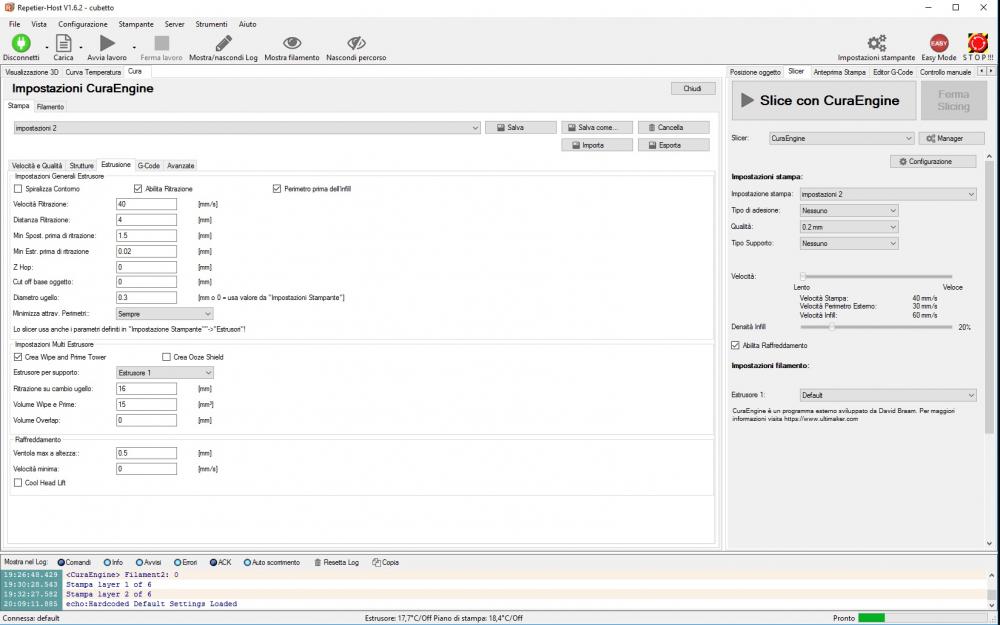The width and height of the screenshot is (1000, 625).
Task: Click the Slice con CuraEngine button
Action: pos(816,101)
